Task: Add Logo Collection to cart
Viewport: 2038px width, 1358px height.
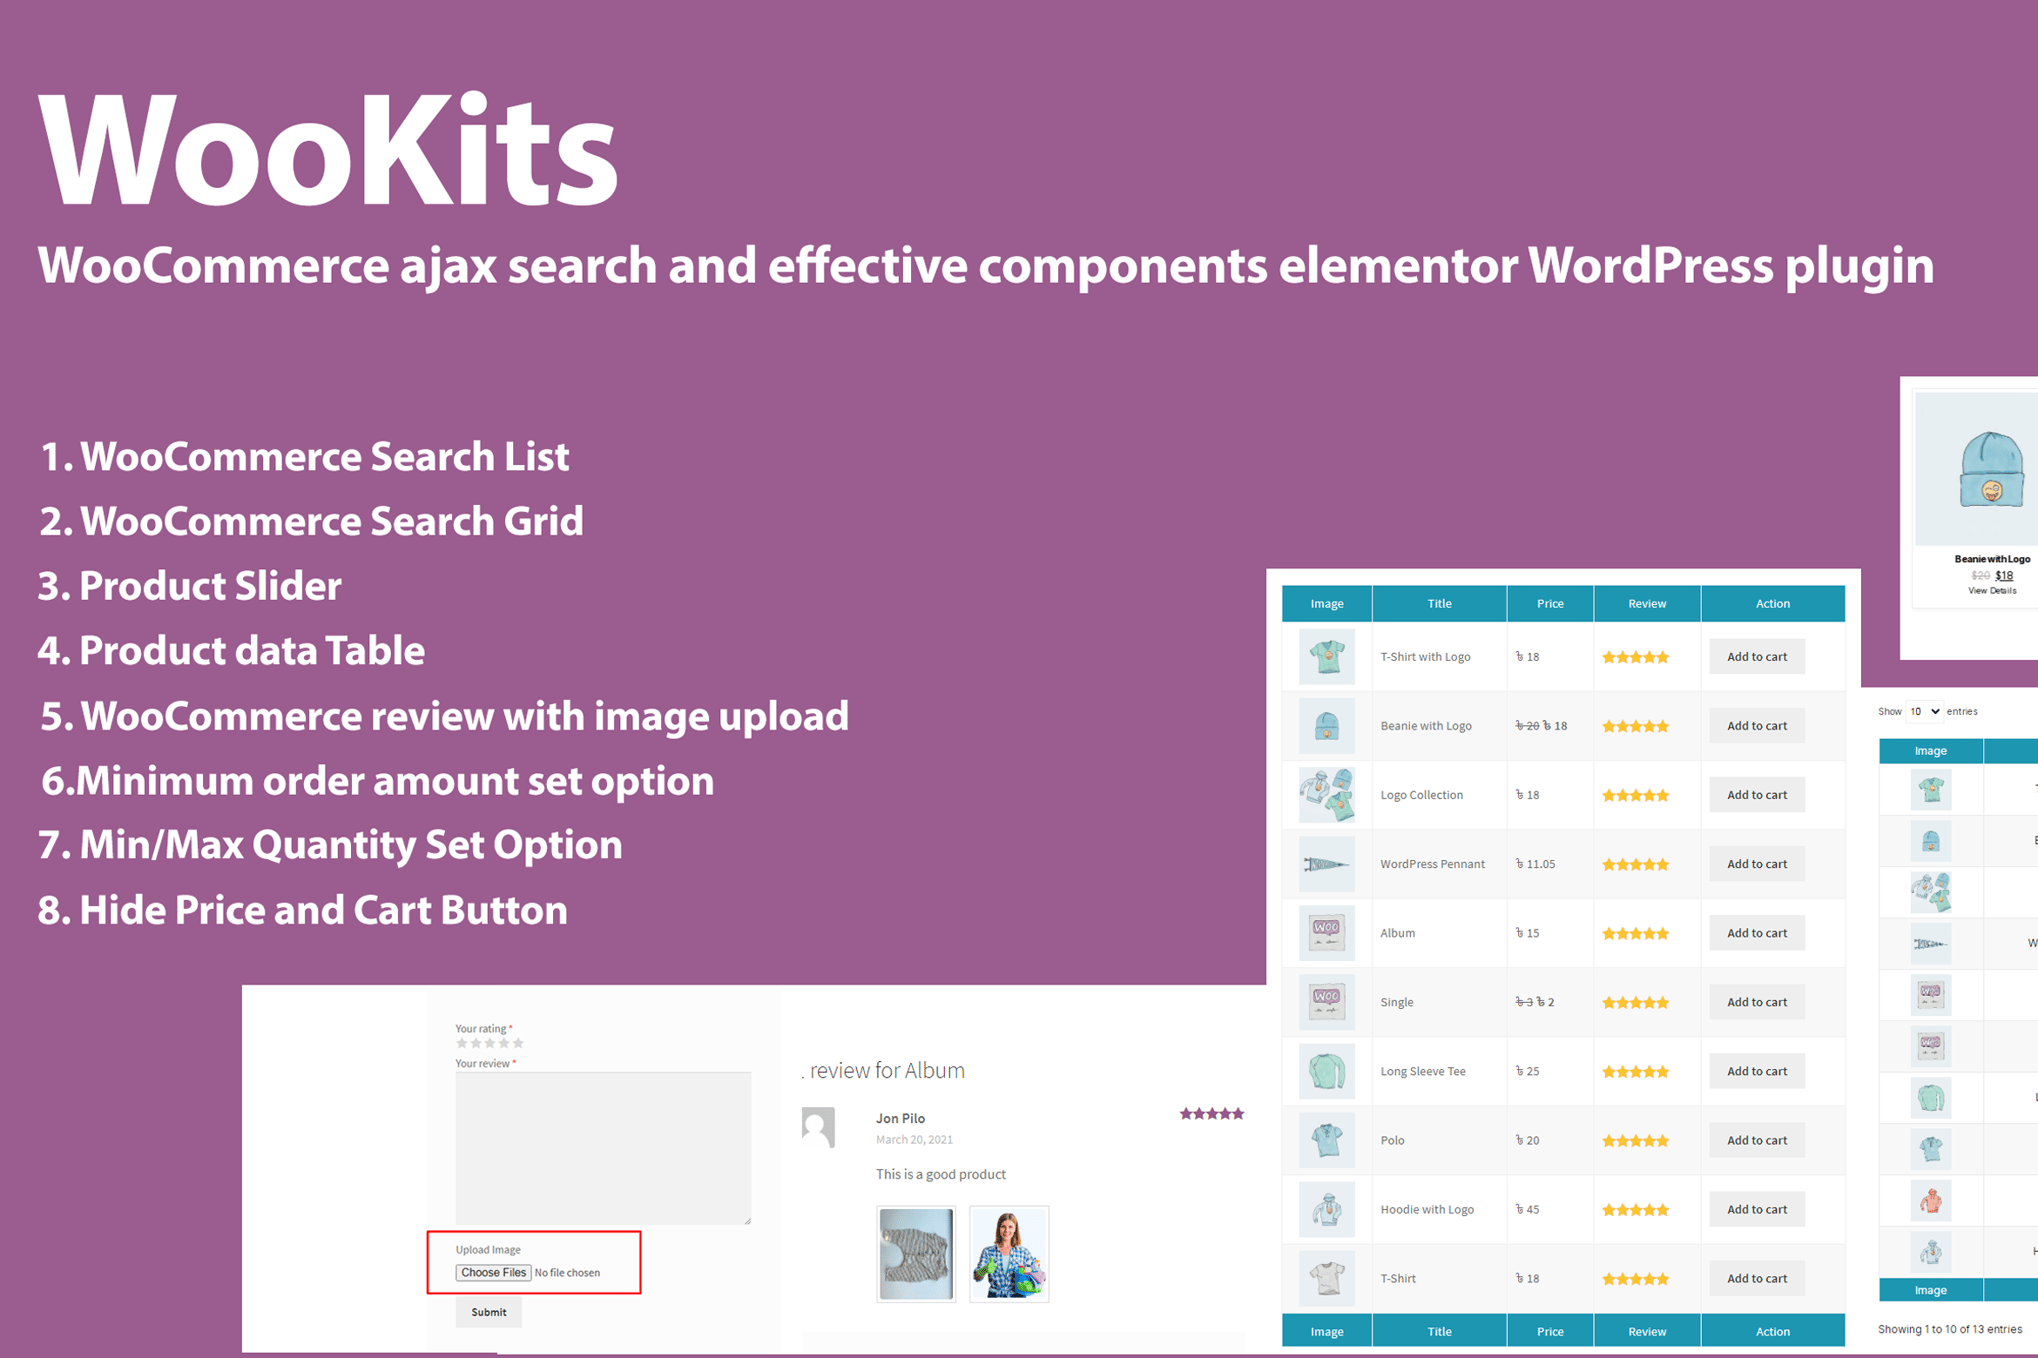Action: click(x=1756, y=795)
